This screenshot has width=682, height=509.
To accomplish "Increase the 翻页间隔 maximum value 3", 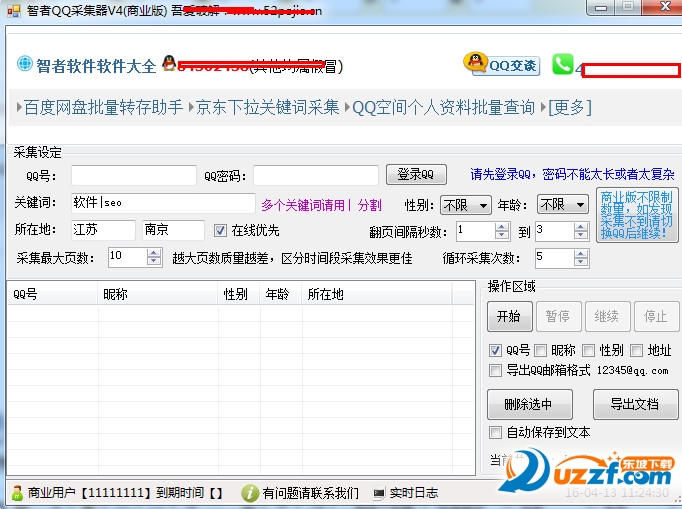I will pos(581,227).
